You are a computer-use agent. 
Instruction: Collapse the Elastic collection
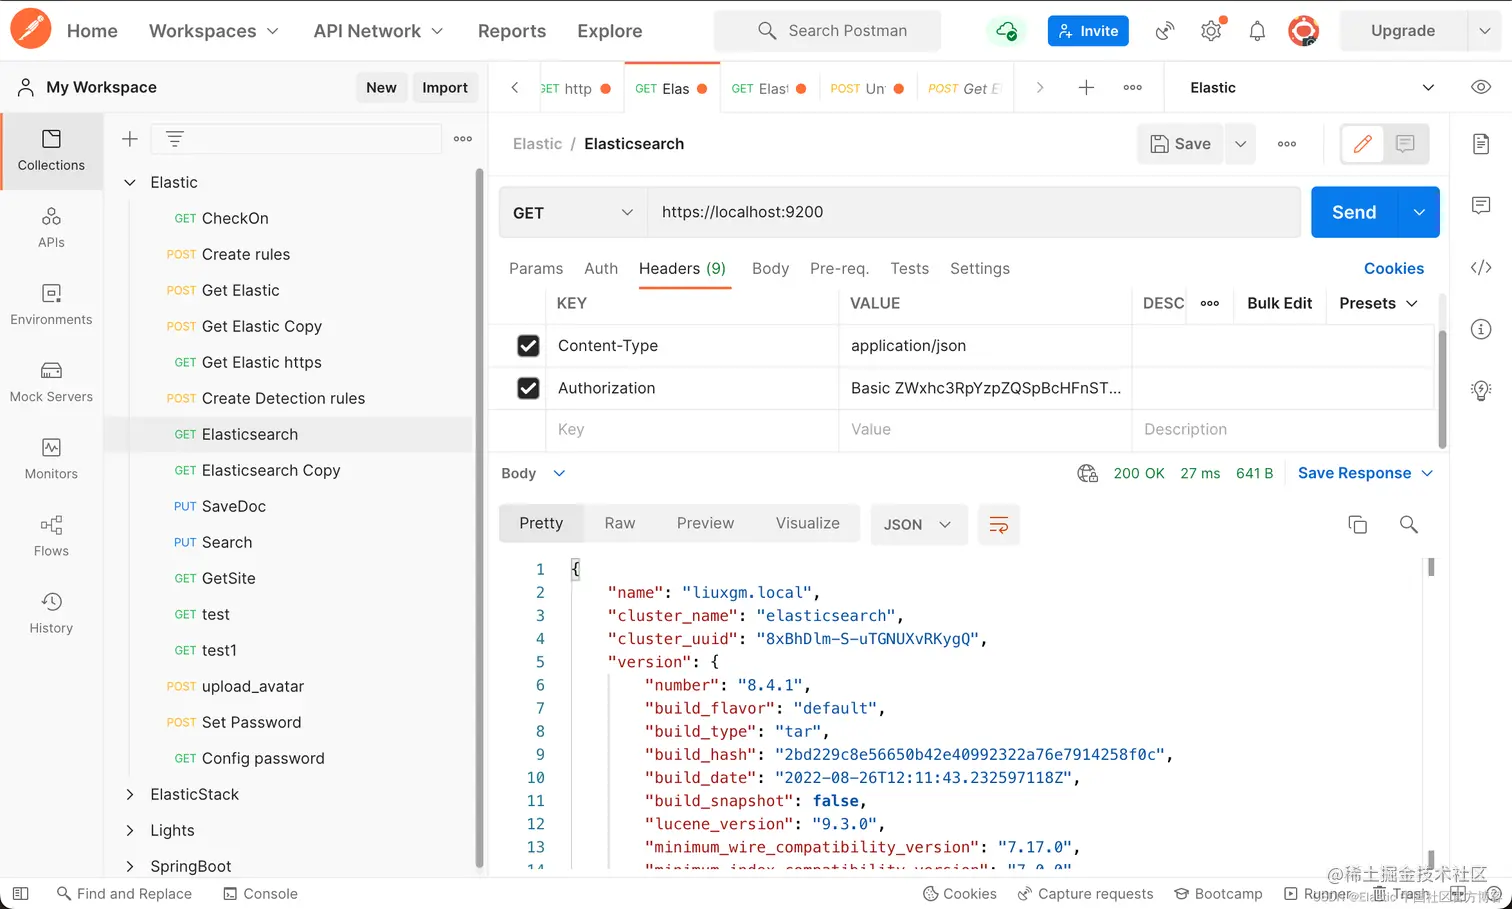click(x=130, y=182)
